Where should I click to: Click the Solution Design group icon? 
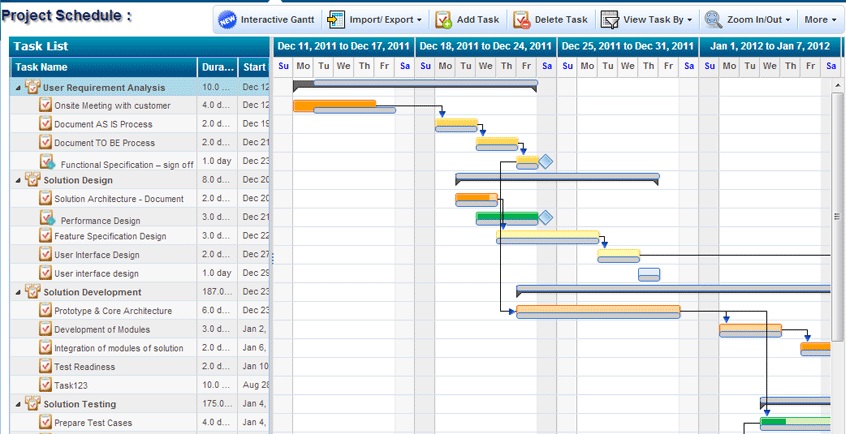33,180
